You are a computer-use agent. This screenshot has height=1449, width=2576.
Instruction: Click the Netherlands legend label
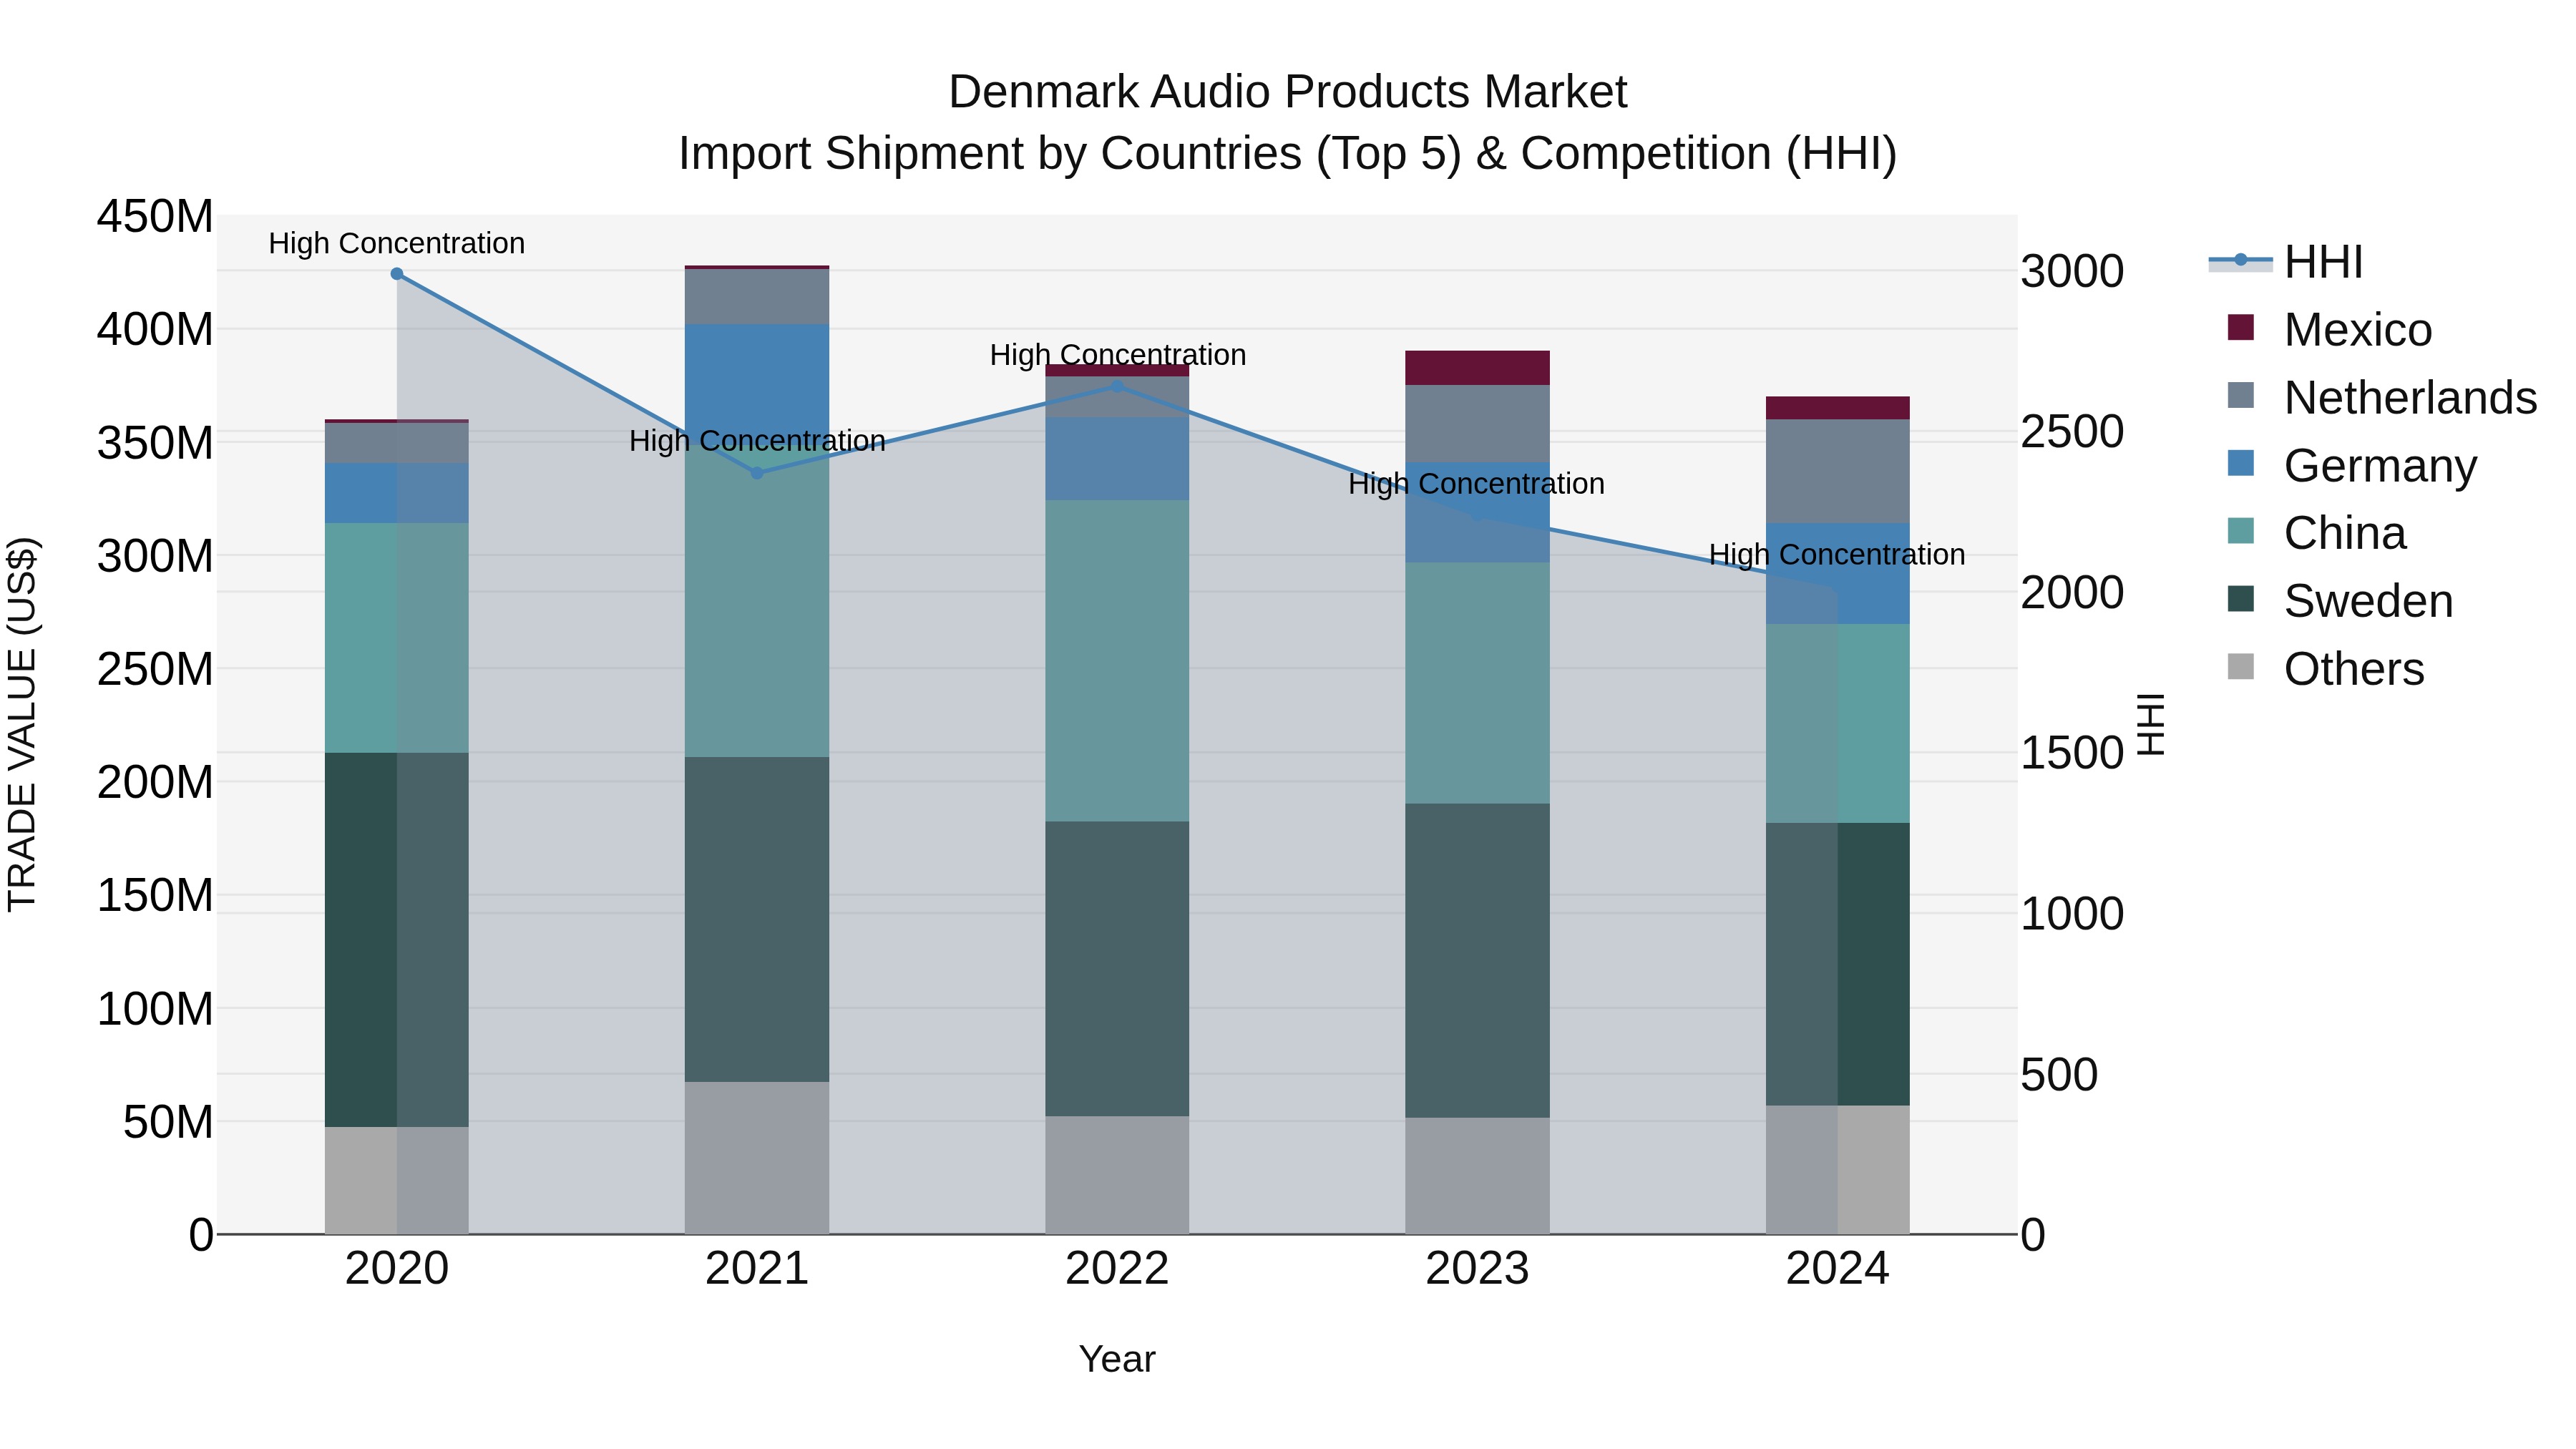pyautogui.click(x=2411, y=398)
